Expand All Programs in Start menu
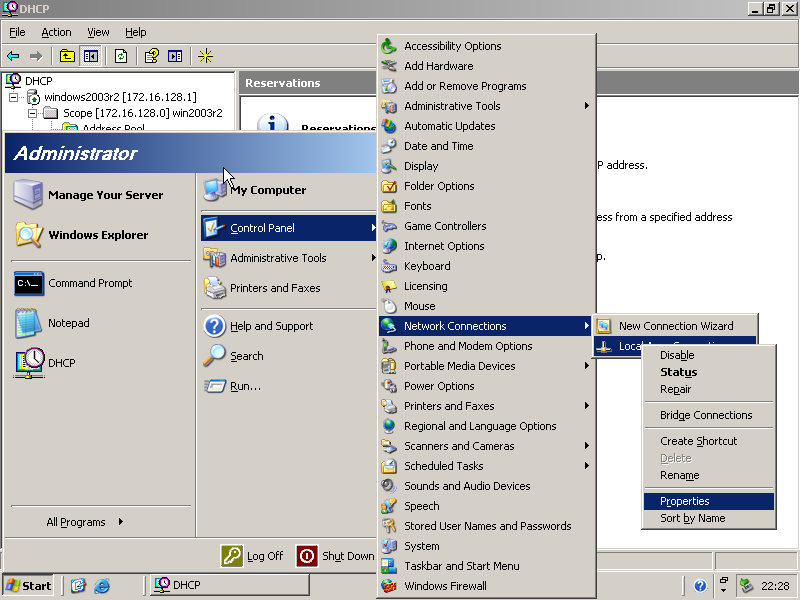Viewport: 800px width, 600px height. (x=84, y=521)
